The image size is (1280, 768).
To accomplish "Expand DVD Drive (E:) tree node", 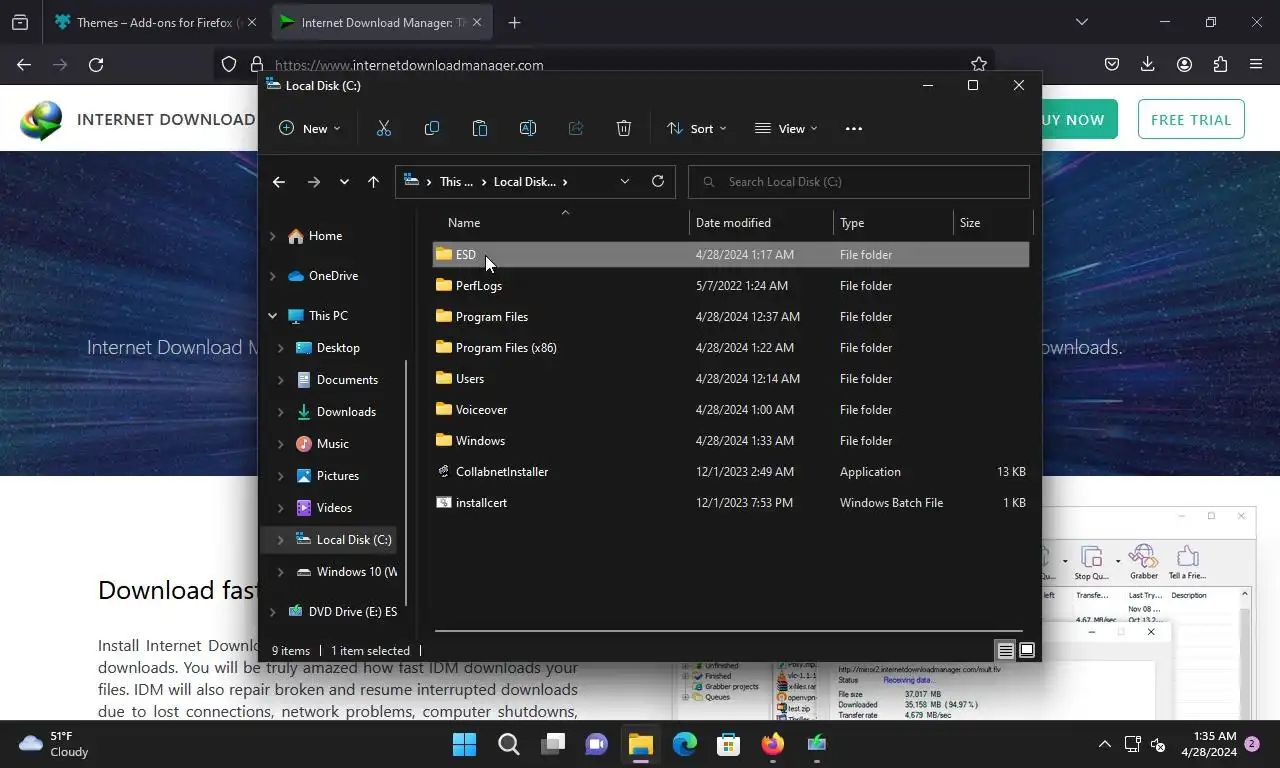I will pos(272,612).
